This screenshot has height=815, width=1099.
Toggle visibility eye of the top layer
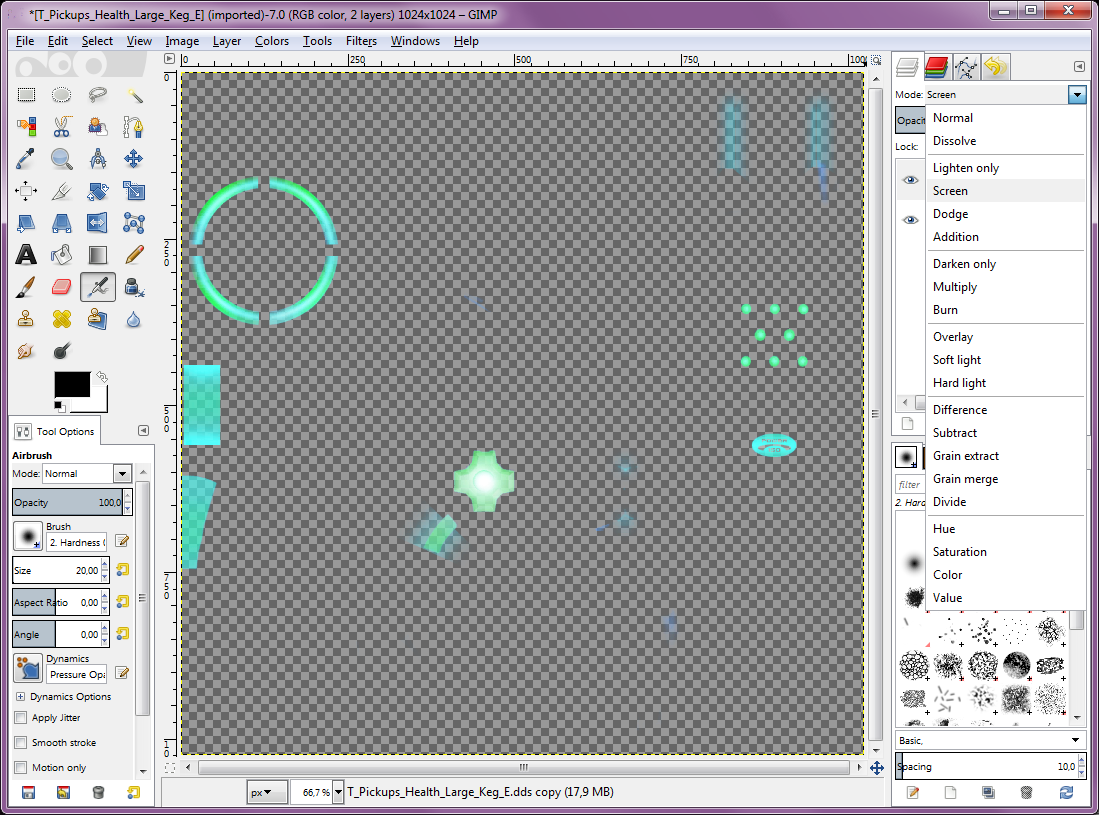coord(910,180)
